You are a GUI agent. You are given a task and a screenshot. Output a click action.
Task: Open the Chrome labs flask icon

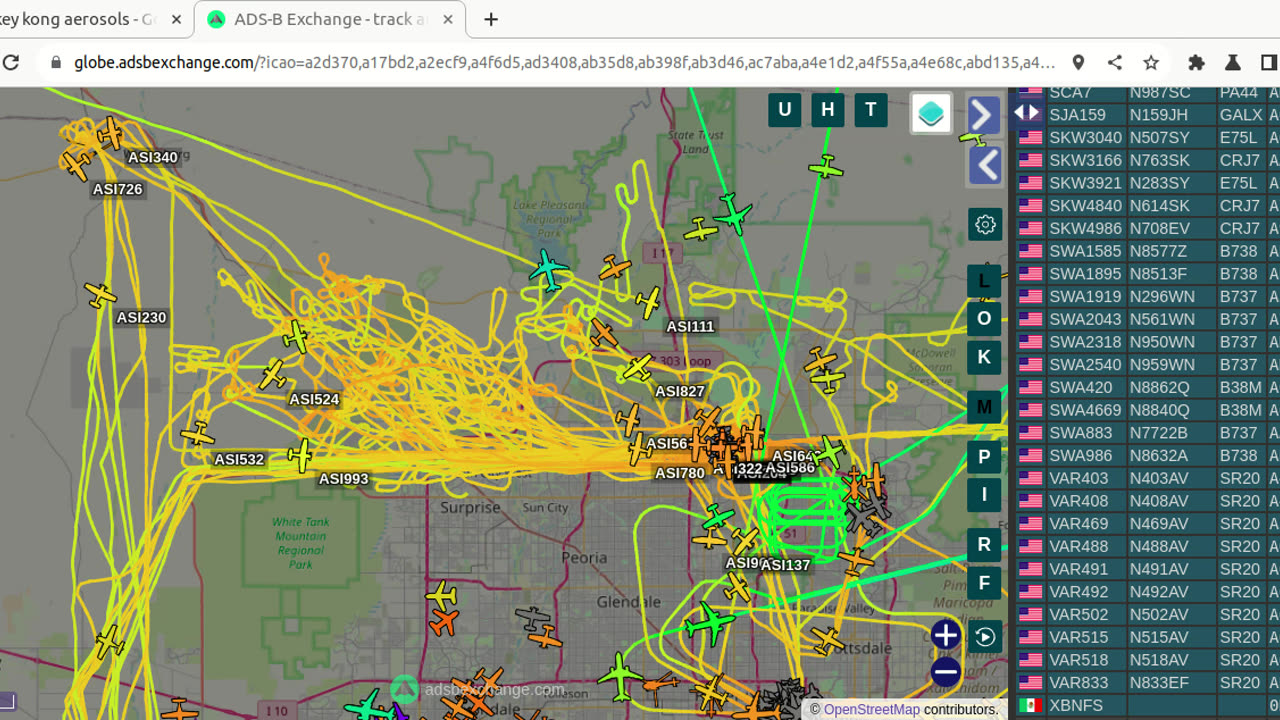click(x=1232, y=62)
